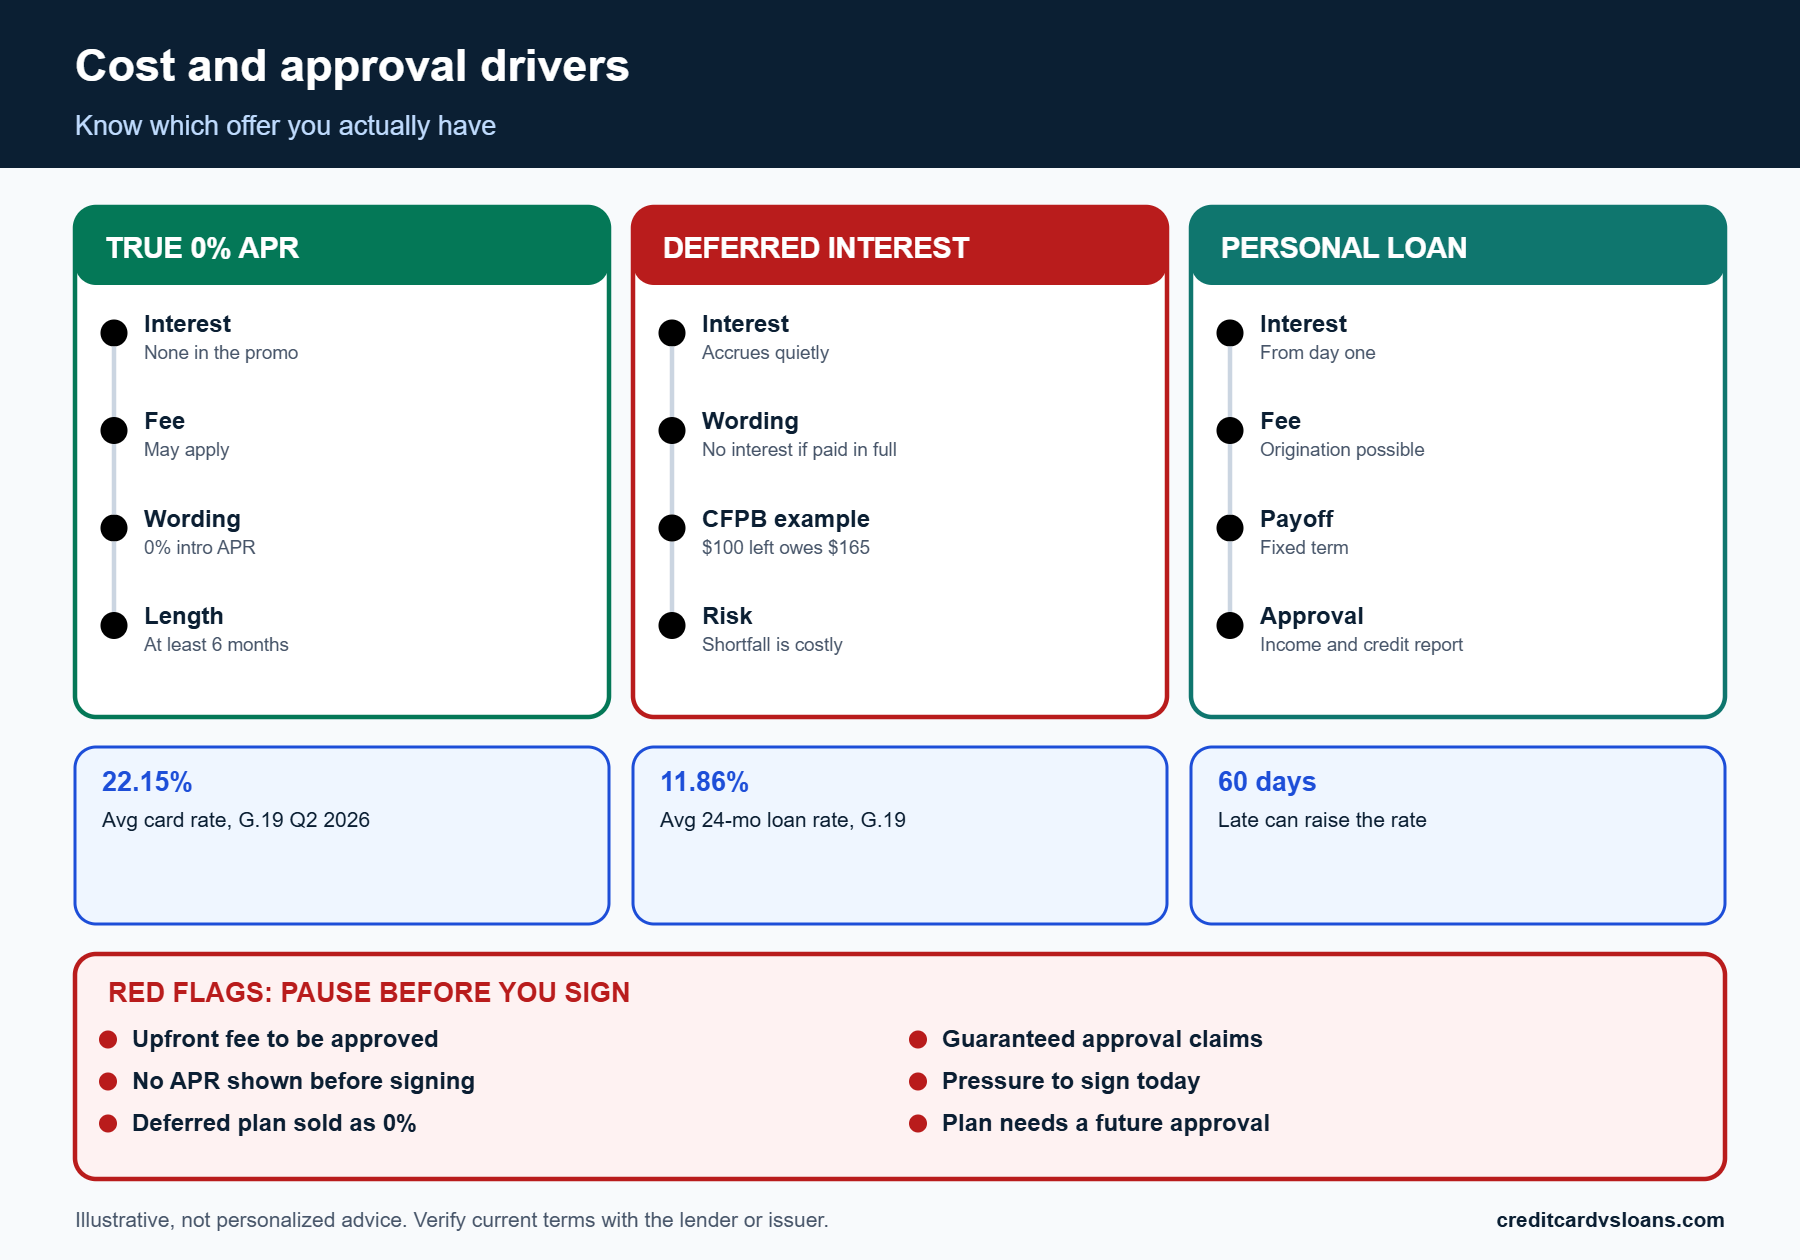Click "Avg 24-mo loan rate, G.19"

tap(783, 820)
